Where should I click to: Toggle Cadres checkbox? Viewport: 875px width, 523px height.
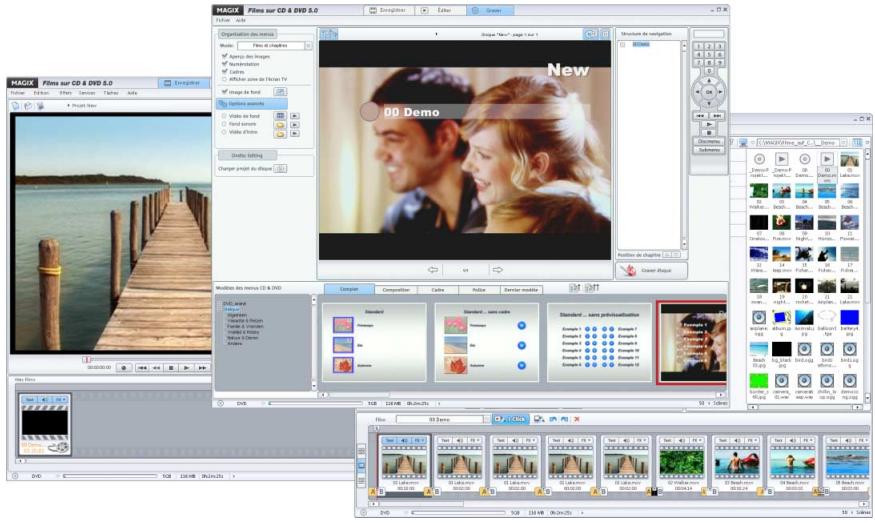(x=224, y=71)
